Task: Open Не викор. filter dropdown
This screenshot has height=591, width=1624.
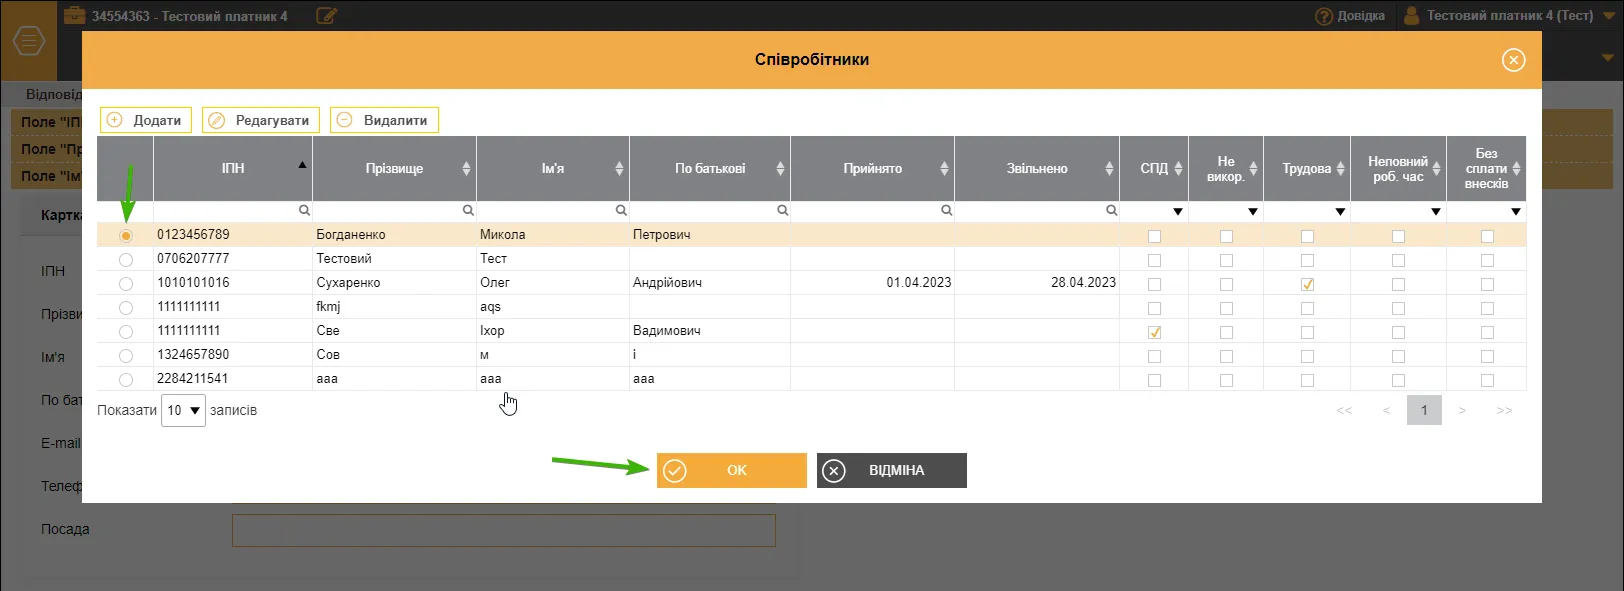Action: (1253, 212)
